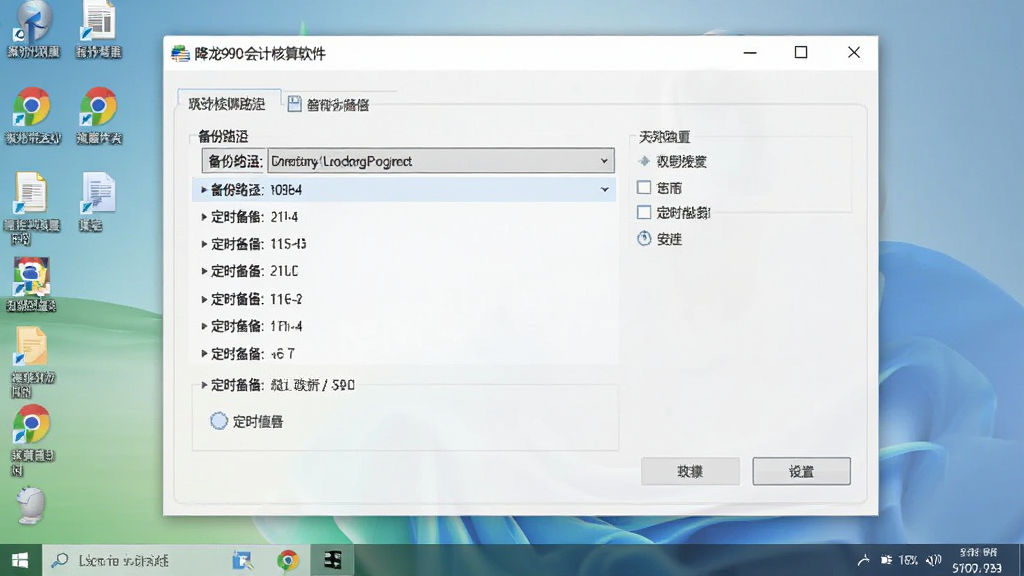Expand the 定时备份 row ending in / 590

204,385
